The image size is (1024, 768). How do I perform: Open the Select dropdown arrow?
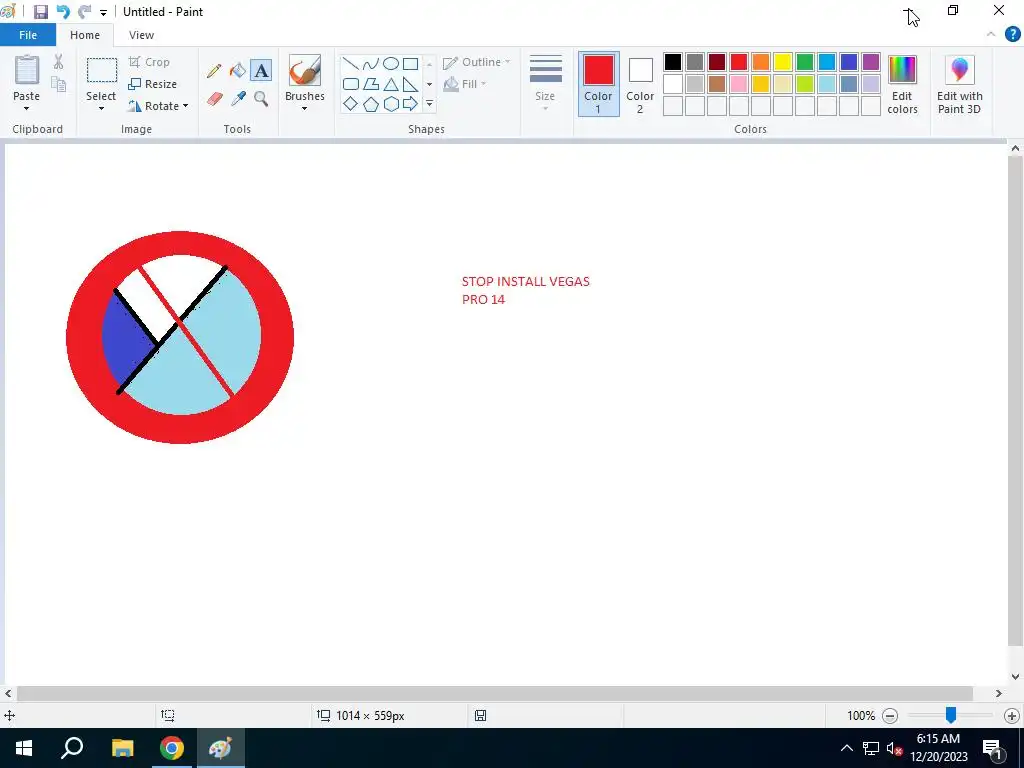pos(101,108)
